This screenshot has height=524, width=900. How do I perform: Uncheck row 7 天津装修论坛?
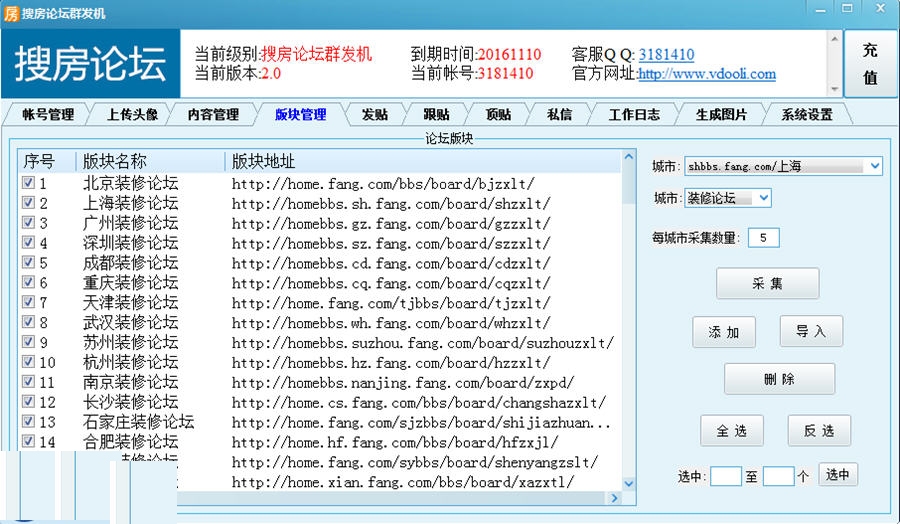pyautogui.click(x=28, y=301)
